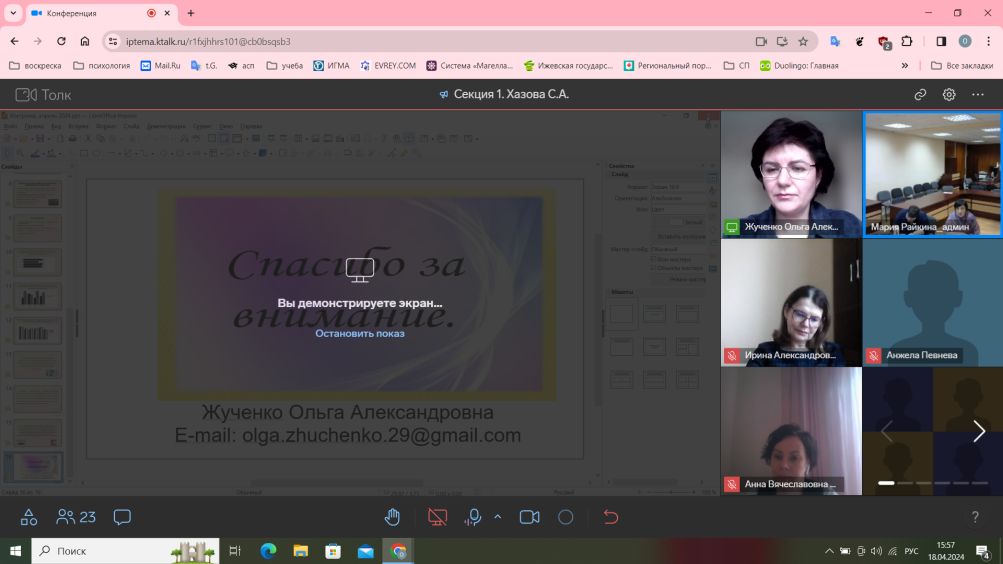Screen dimensions: 1003x564
Task: Close the Конференция tab
Action: [168, 13]
